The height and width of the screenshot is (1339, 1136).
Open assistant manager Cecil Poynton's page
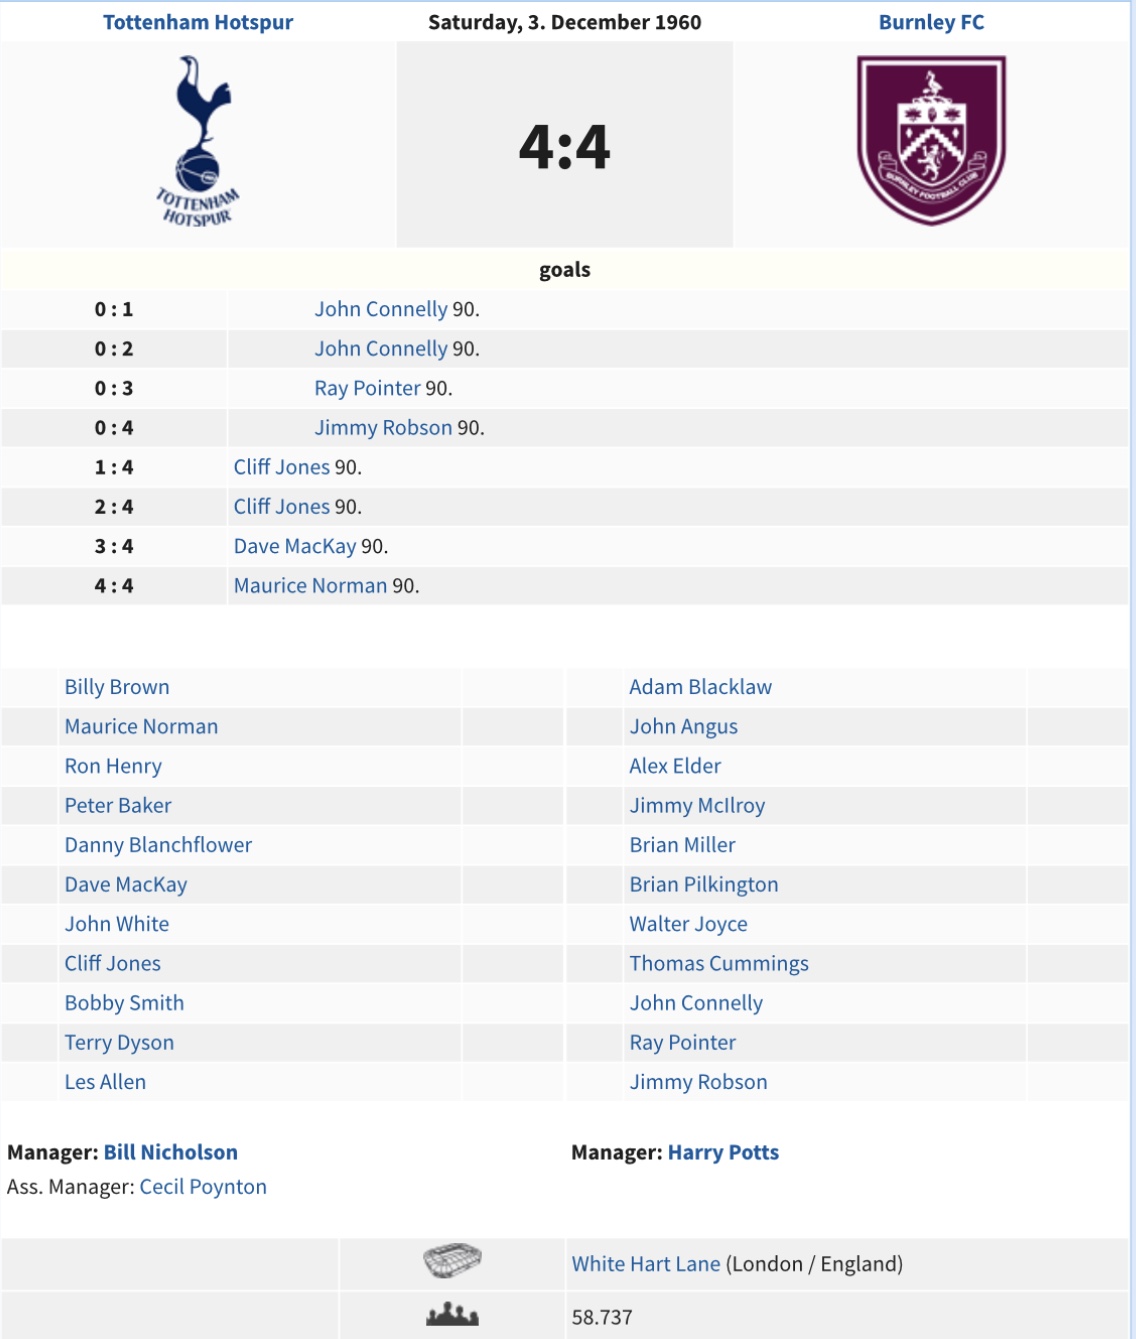pyautogui.click(x=203, y=1187)
